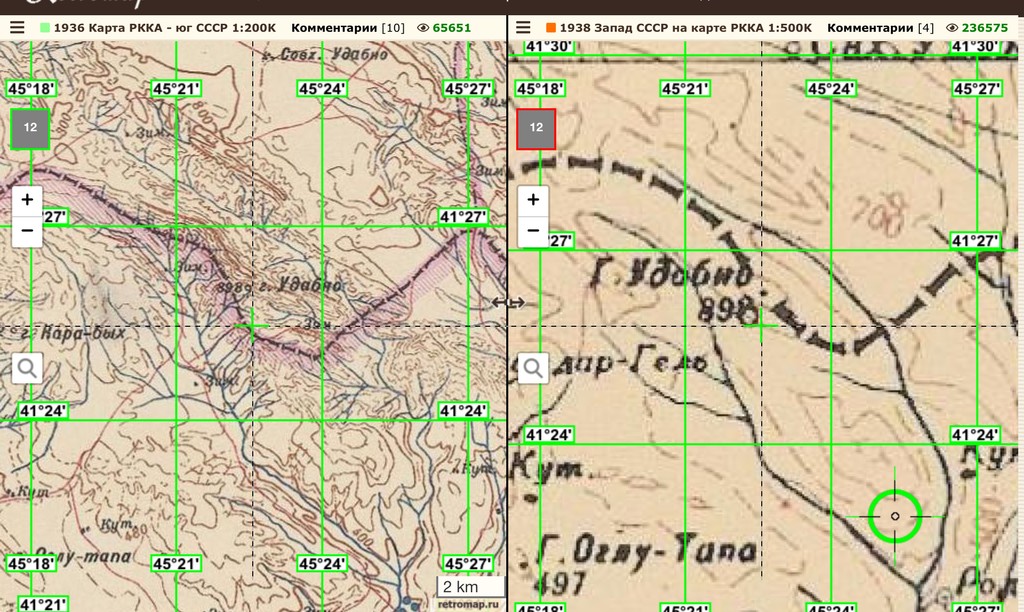Zoom in on the right 1938 map
The width and height of the screenshot is (1024, 612).
(533, 199)
